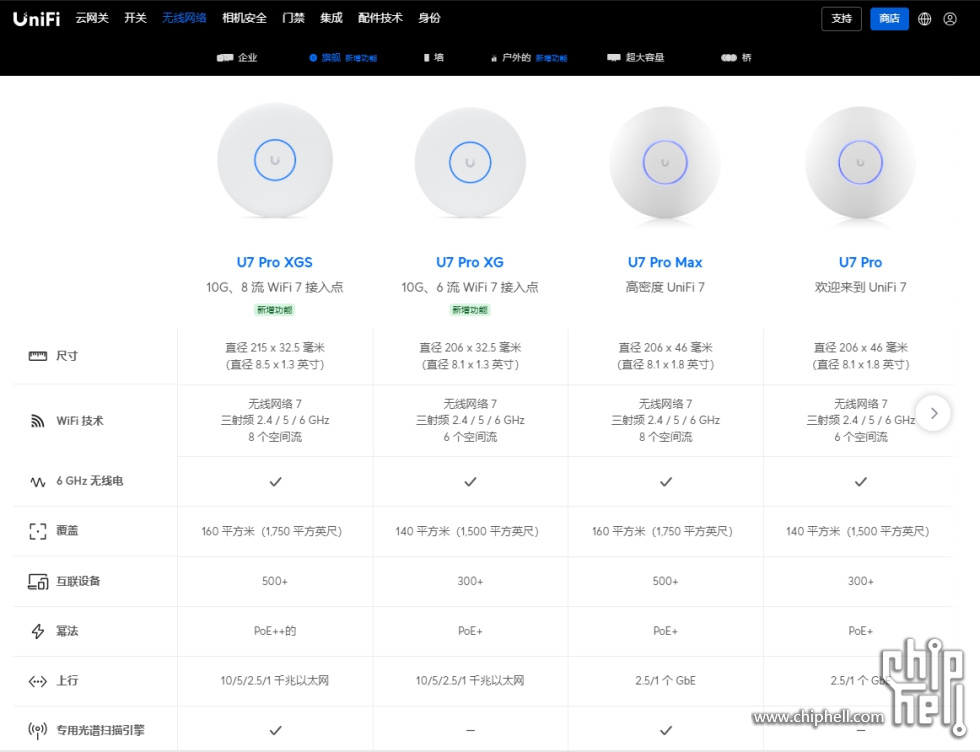Click the 10G、8 流 WiFi 7 接入点 subtitle

point(274,288)
